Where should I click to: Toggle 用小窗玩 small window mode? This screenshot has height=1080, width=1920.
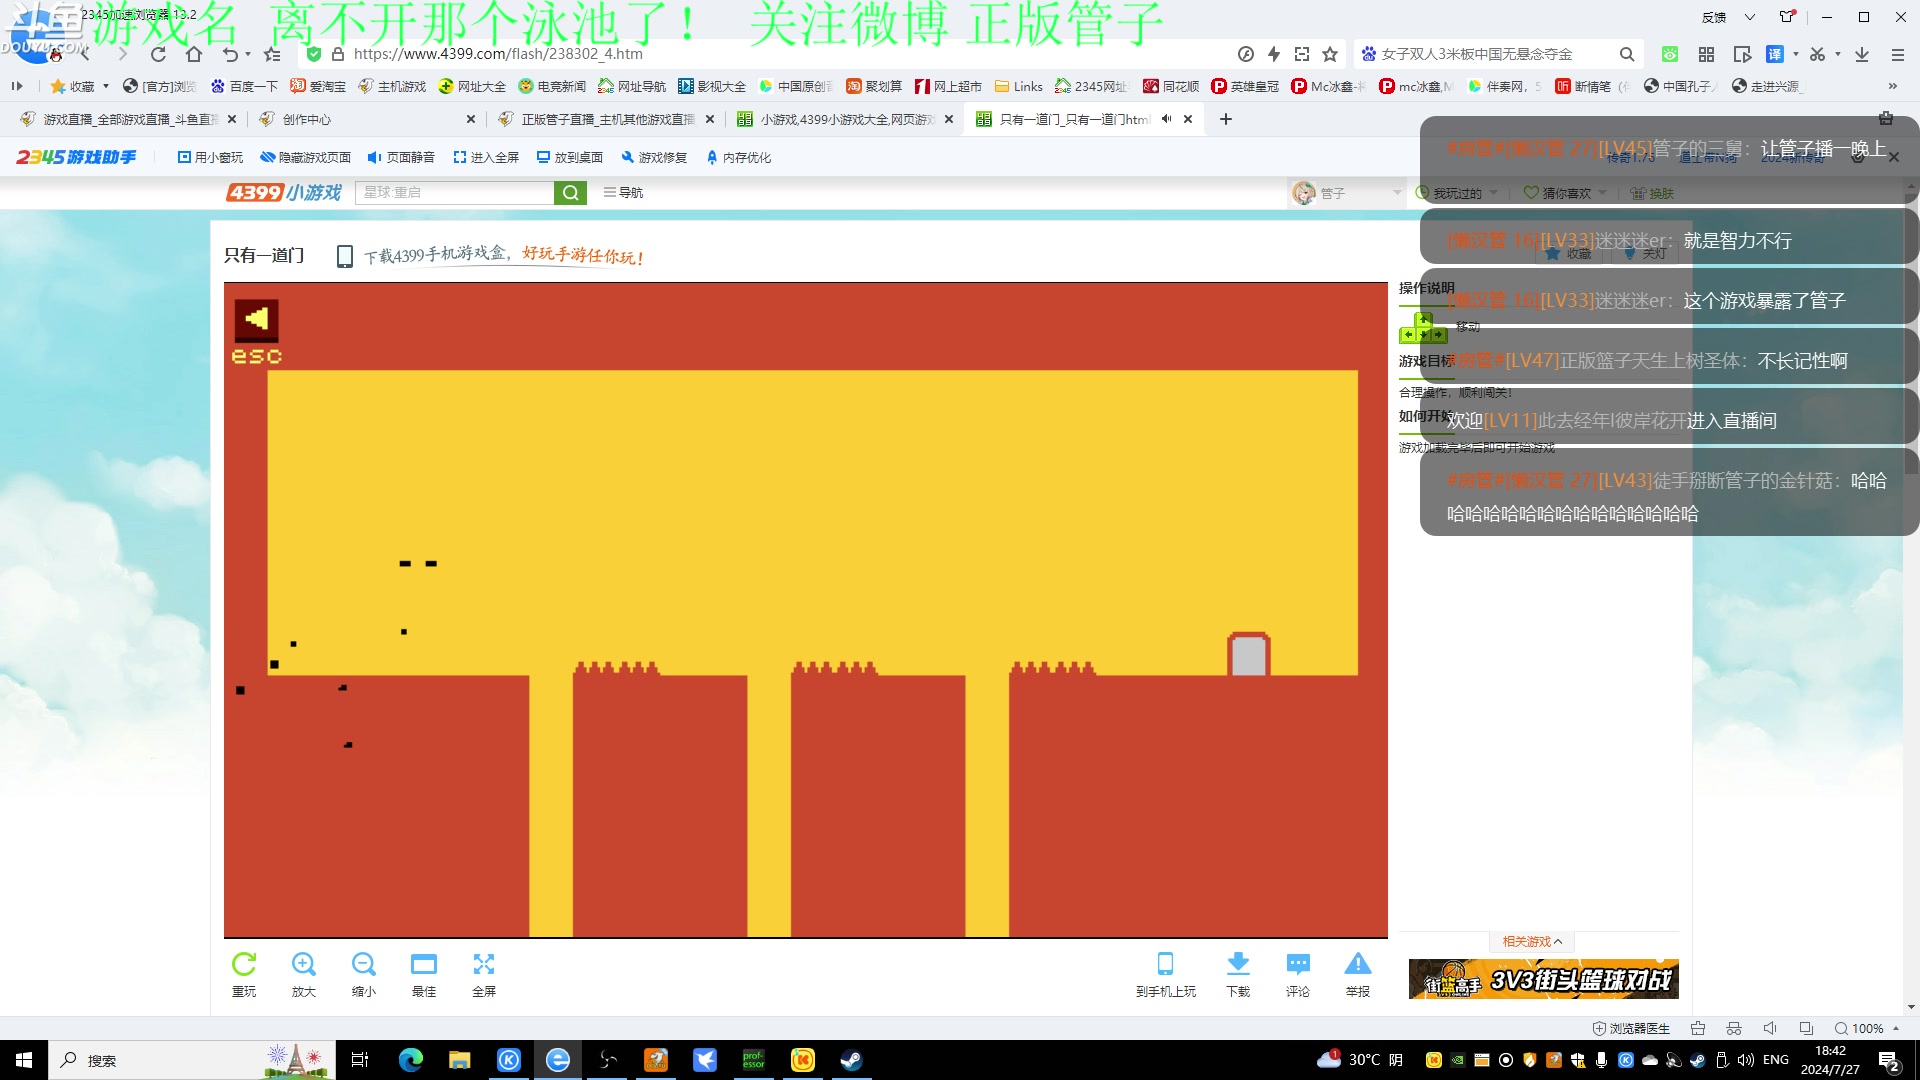[210, 157]
